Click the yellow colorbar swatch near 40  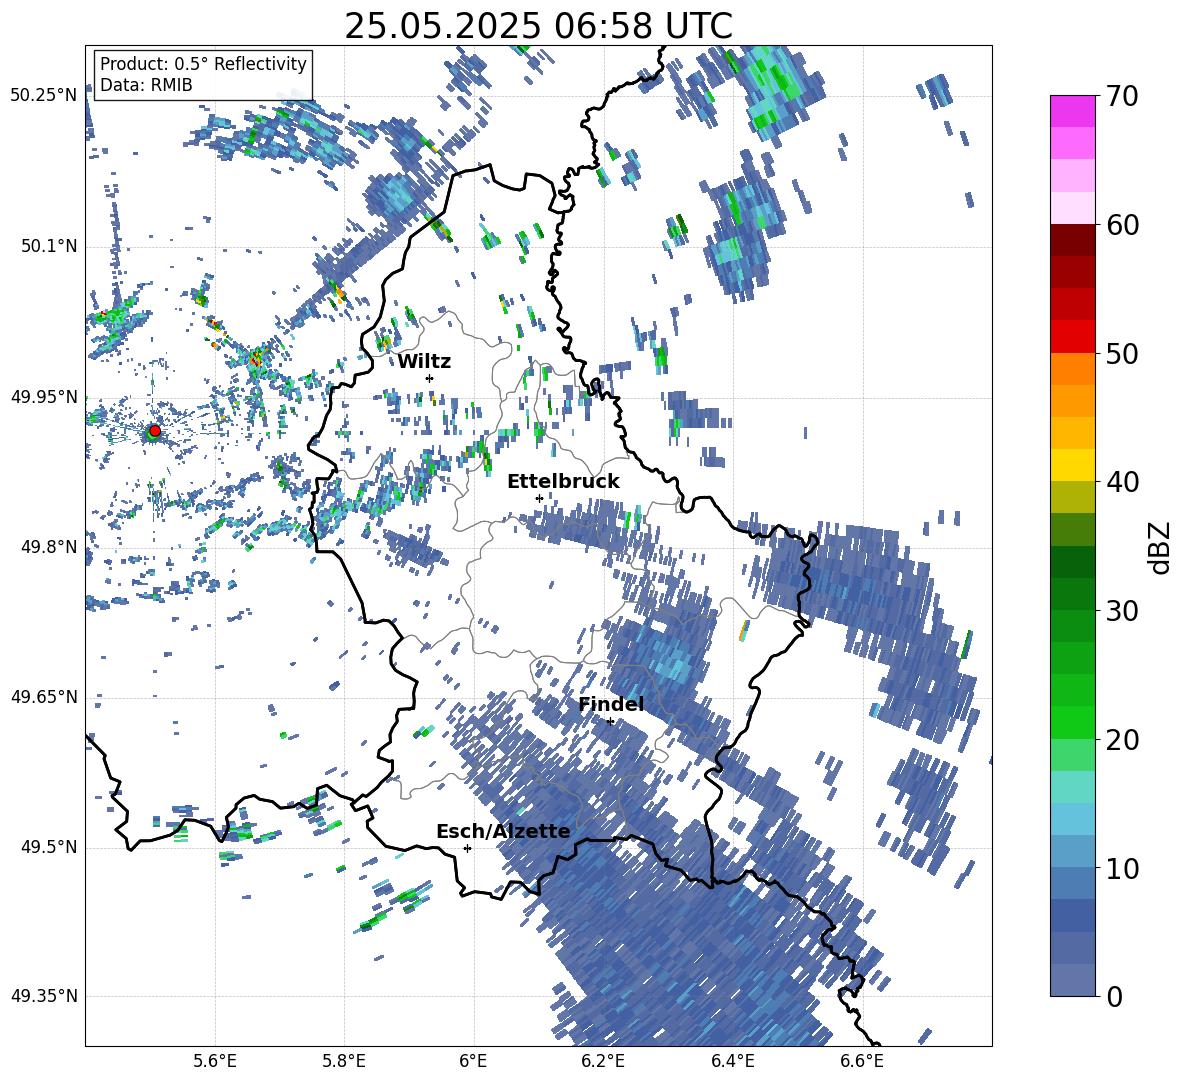[1072, 465]
